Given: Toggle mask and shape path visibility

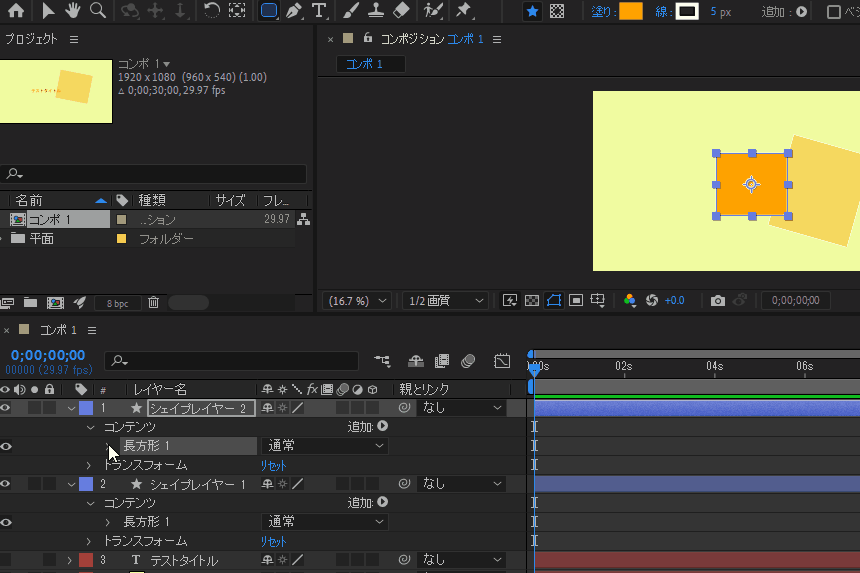Looking at the screenshot, I should point(554,300).
